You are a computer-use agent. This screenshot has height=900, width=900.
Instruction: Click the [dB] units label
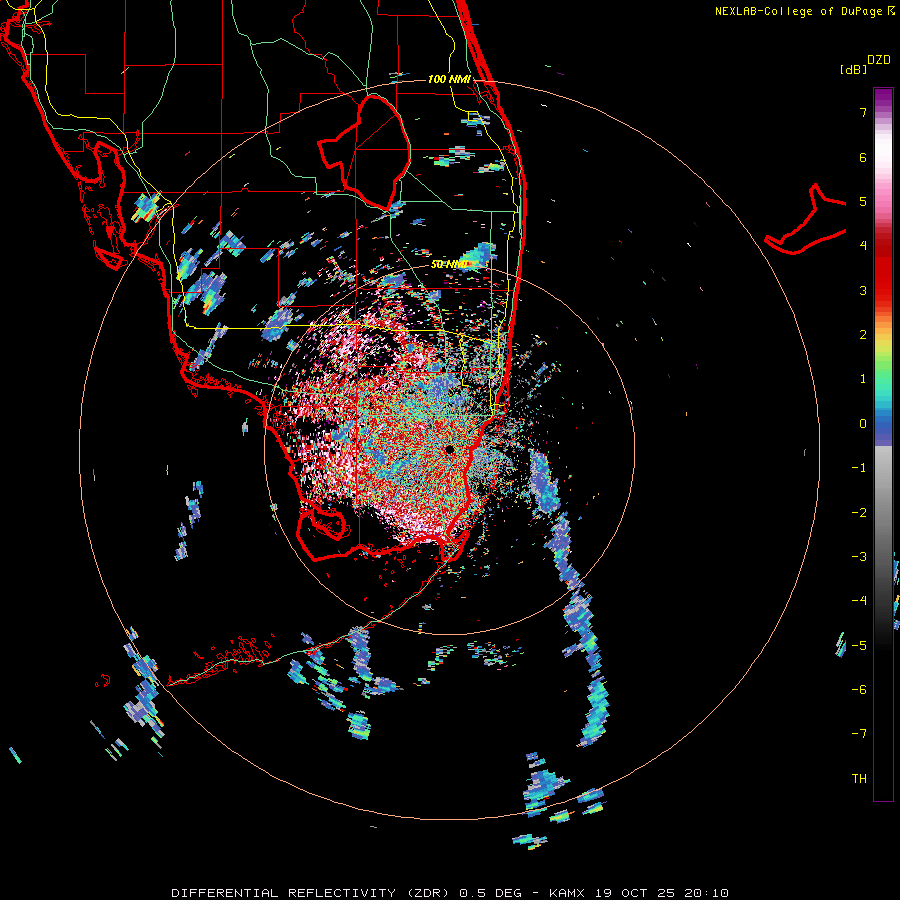tap(853, 69)
